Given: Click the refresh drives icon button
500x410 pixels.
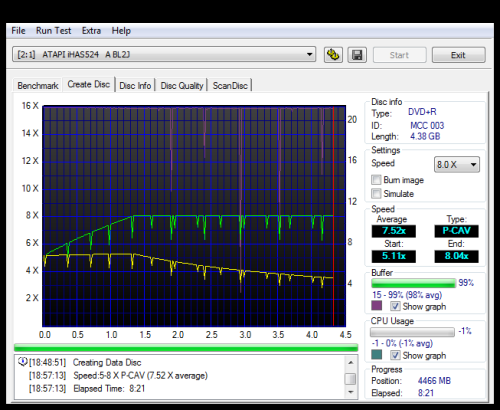Looking at the screenshot, I should 333,55.
